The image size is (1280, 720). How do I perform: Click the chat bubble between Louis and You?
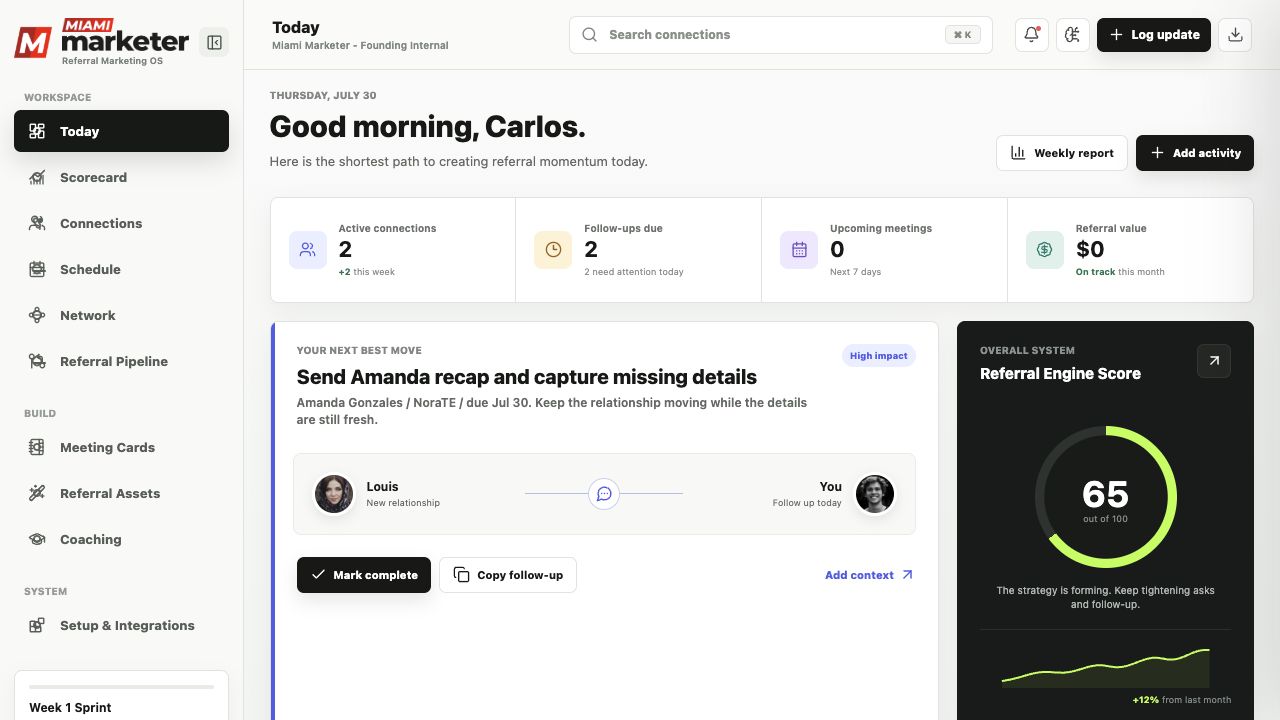[x=604, y=493]
